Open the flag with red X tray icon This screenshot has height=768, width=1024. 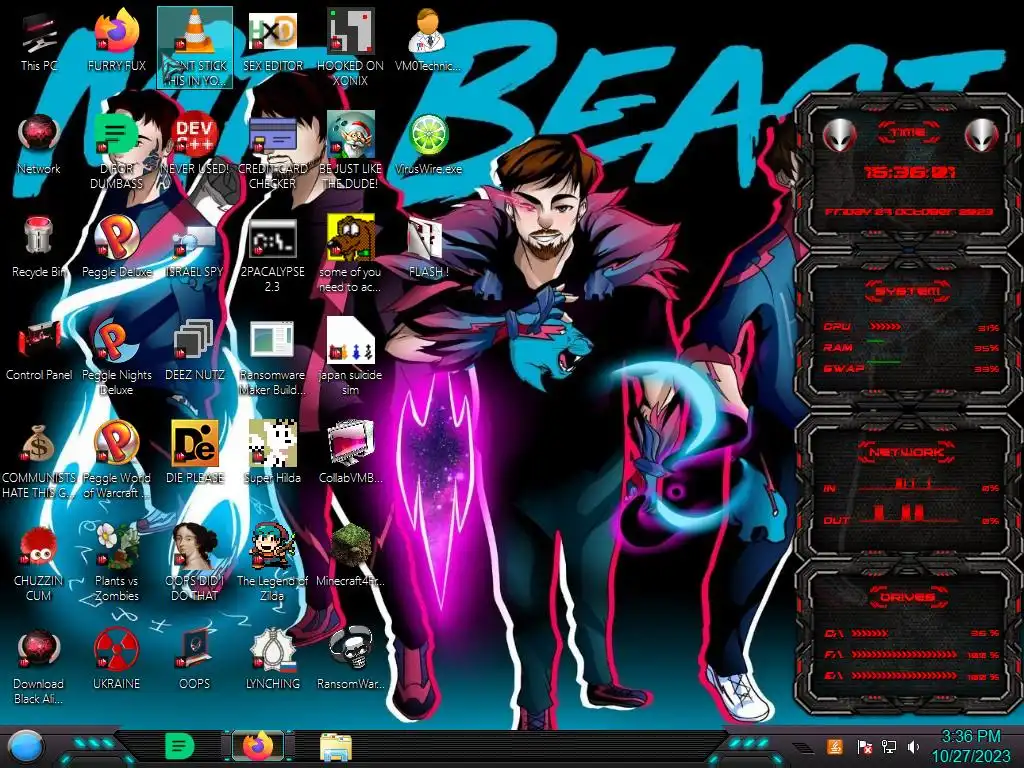click(x=864, y=746)
